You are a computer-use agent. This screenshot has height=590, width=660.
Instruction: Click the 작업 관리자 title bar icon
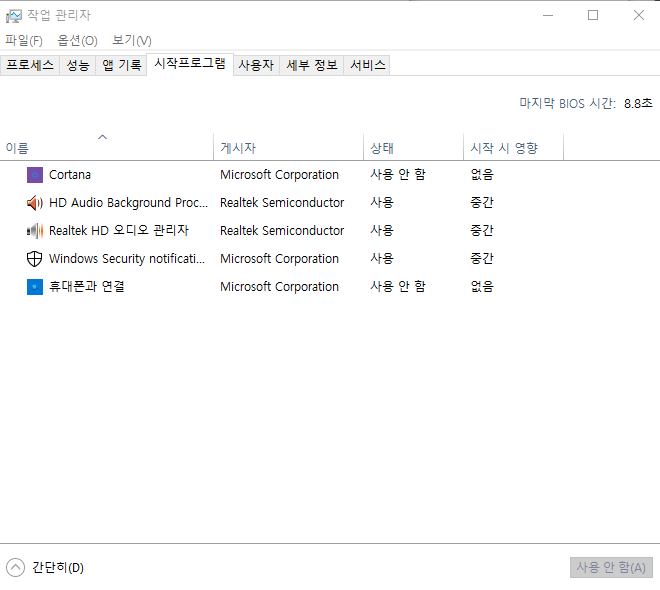[x=13, y=16]
